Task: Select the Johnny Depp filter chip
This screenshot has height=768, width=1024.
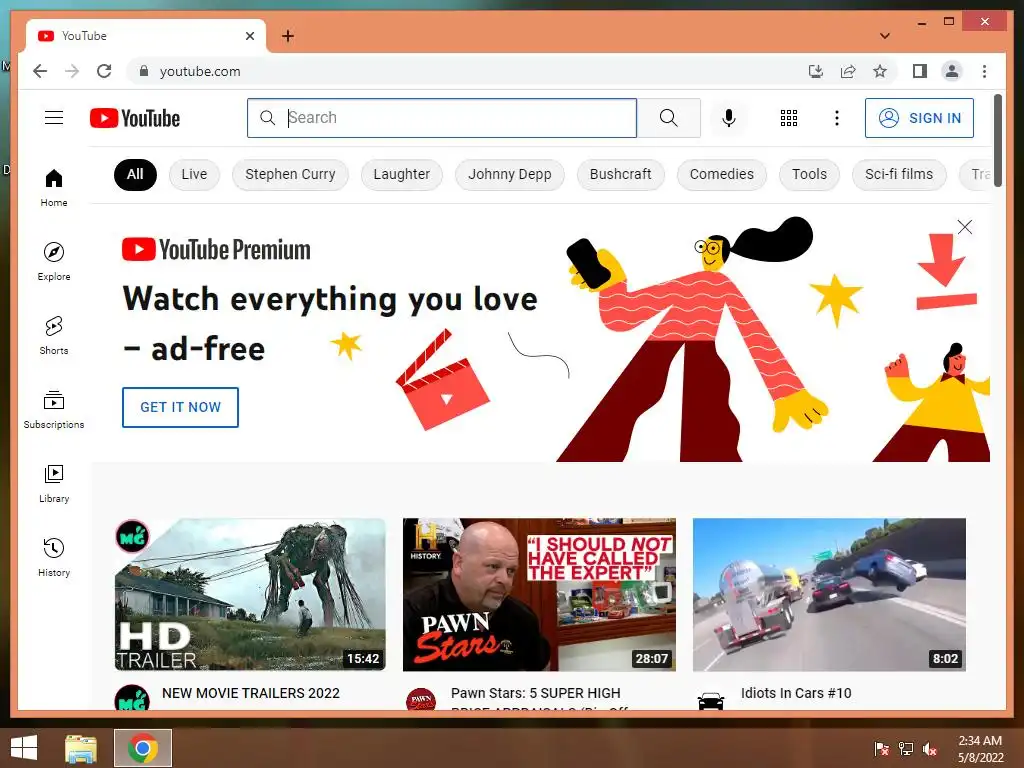Action: (509, 174)
